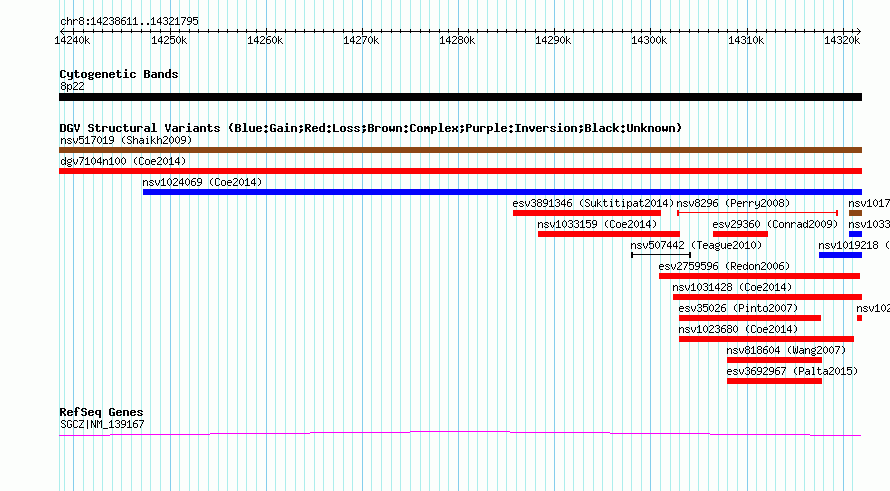Click the tiny red bar under nsv102 label

(859, 318)
